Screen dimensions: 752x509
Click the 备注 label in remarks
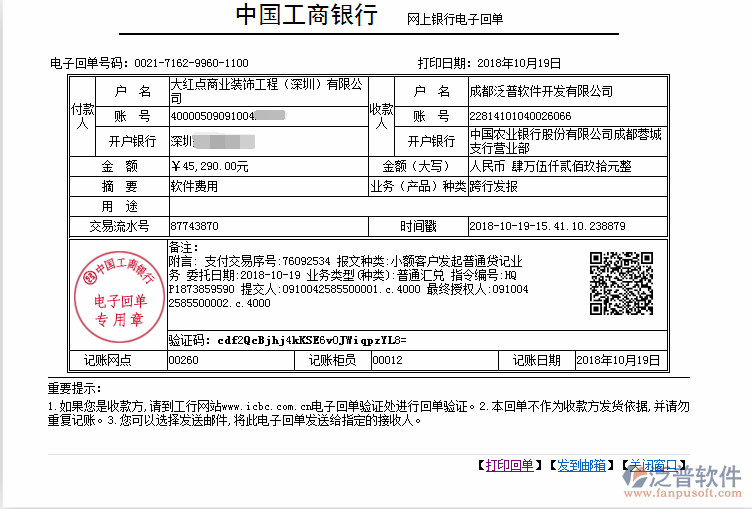click(183, 248)
